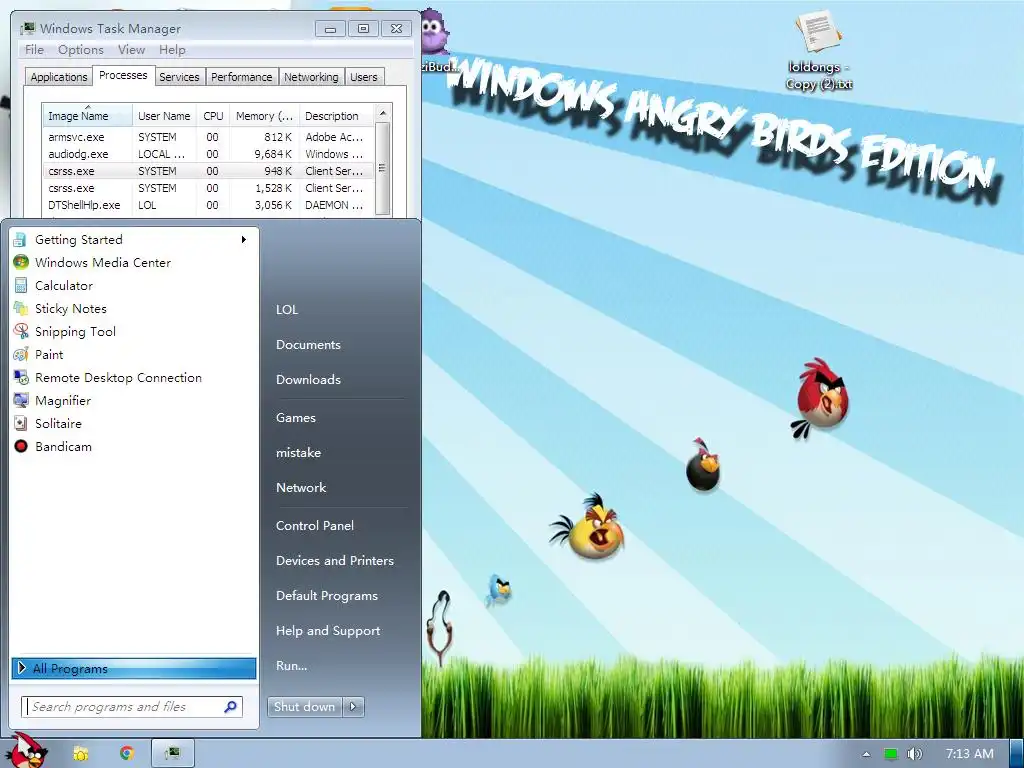The height and width of the screenshot is (768, 1024).
Task: Select loldongs - Copy (2).txt desktop file
Action: (x=818, y=50)
